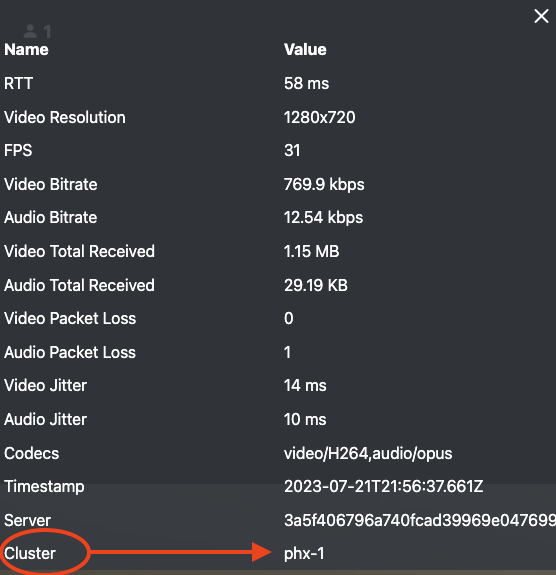Click the phx-1 cluster value
This screenshot has height=575, width=556.
(304, 554)
